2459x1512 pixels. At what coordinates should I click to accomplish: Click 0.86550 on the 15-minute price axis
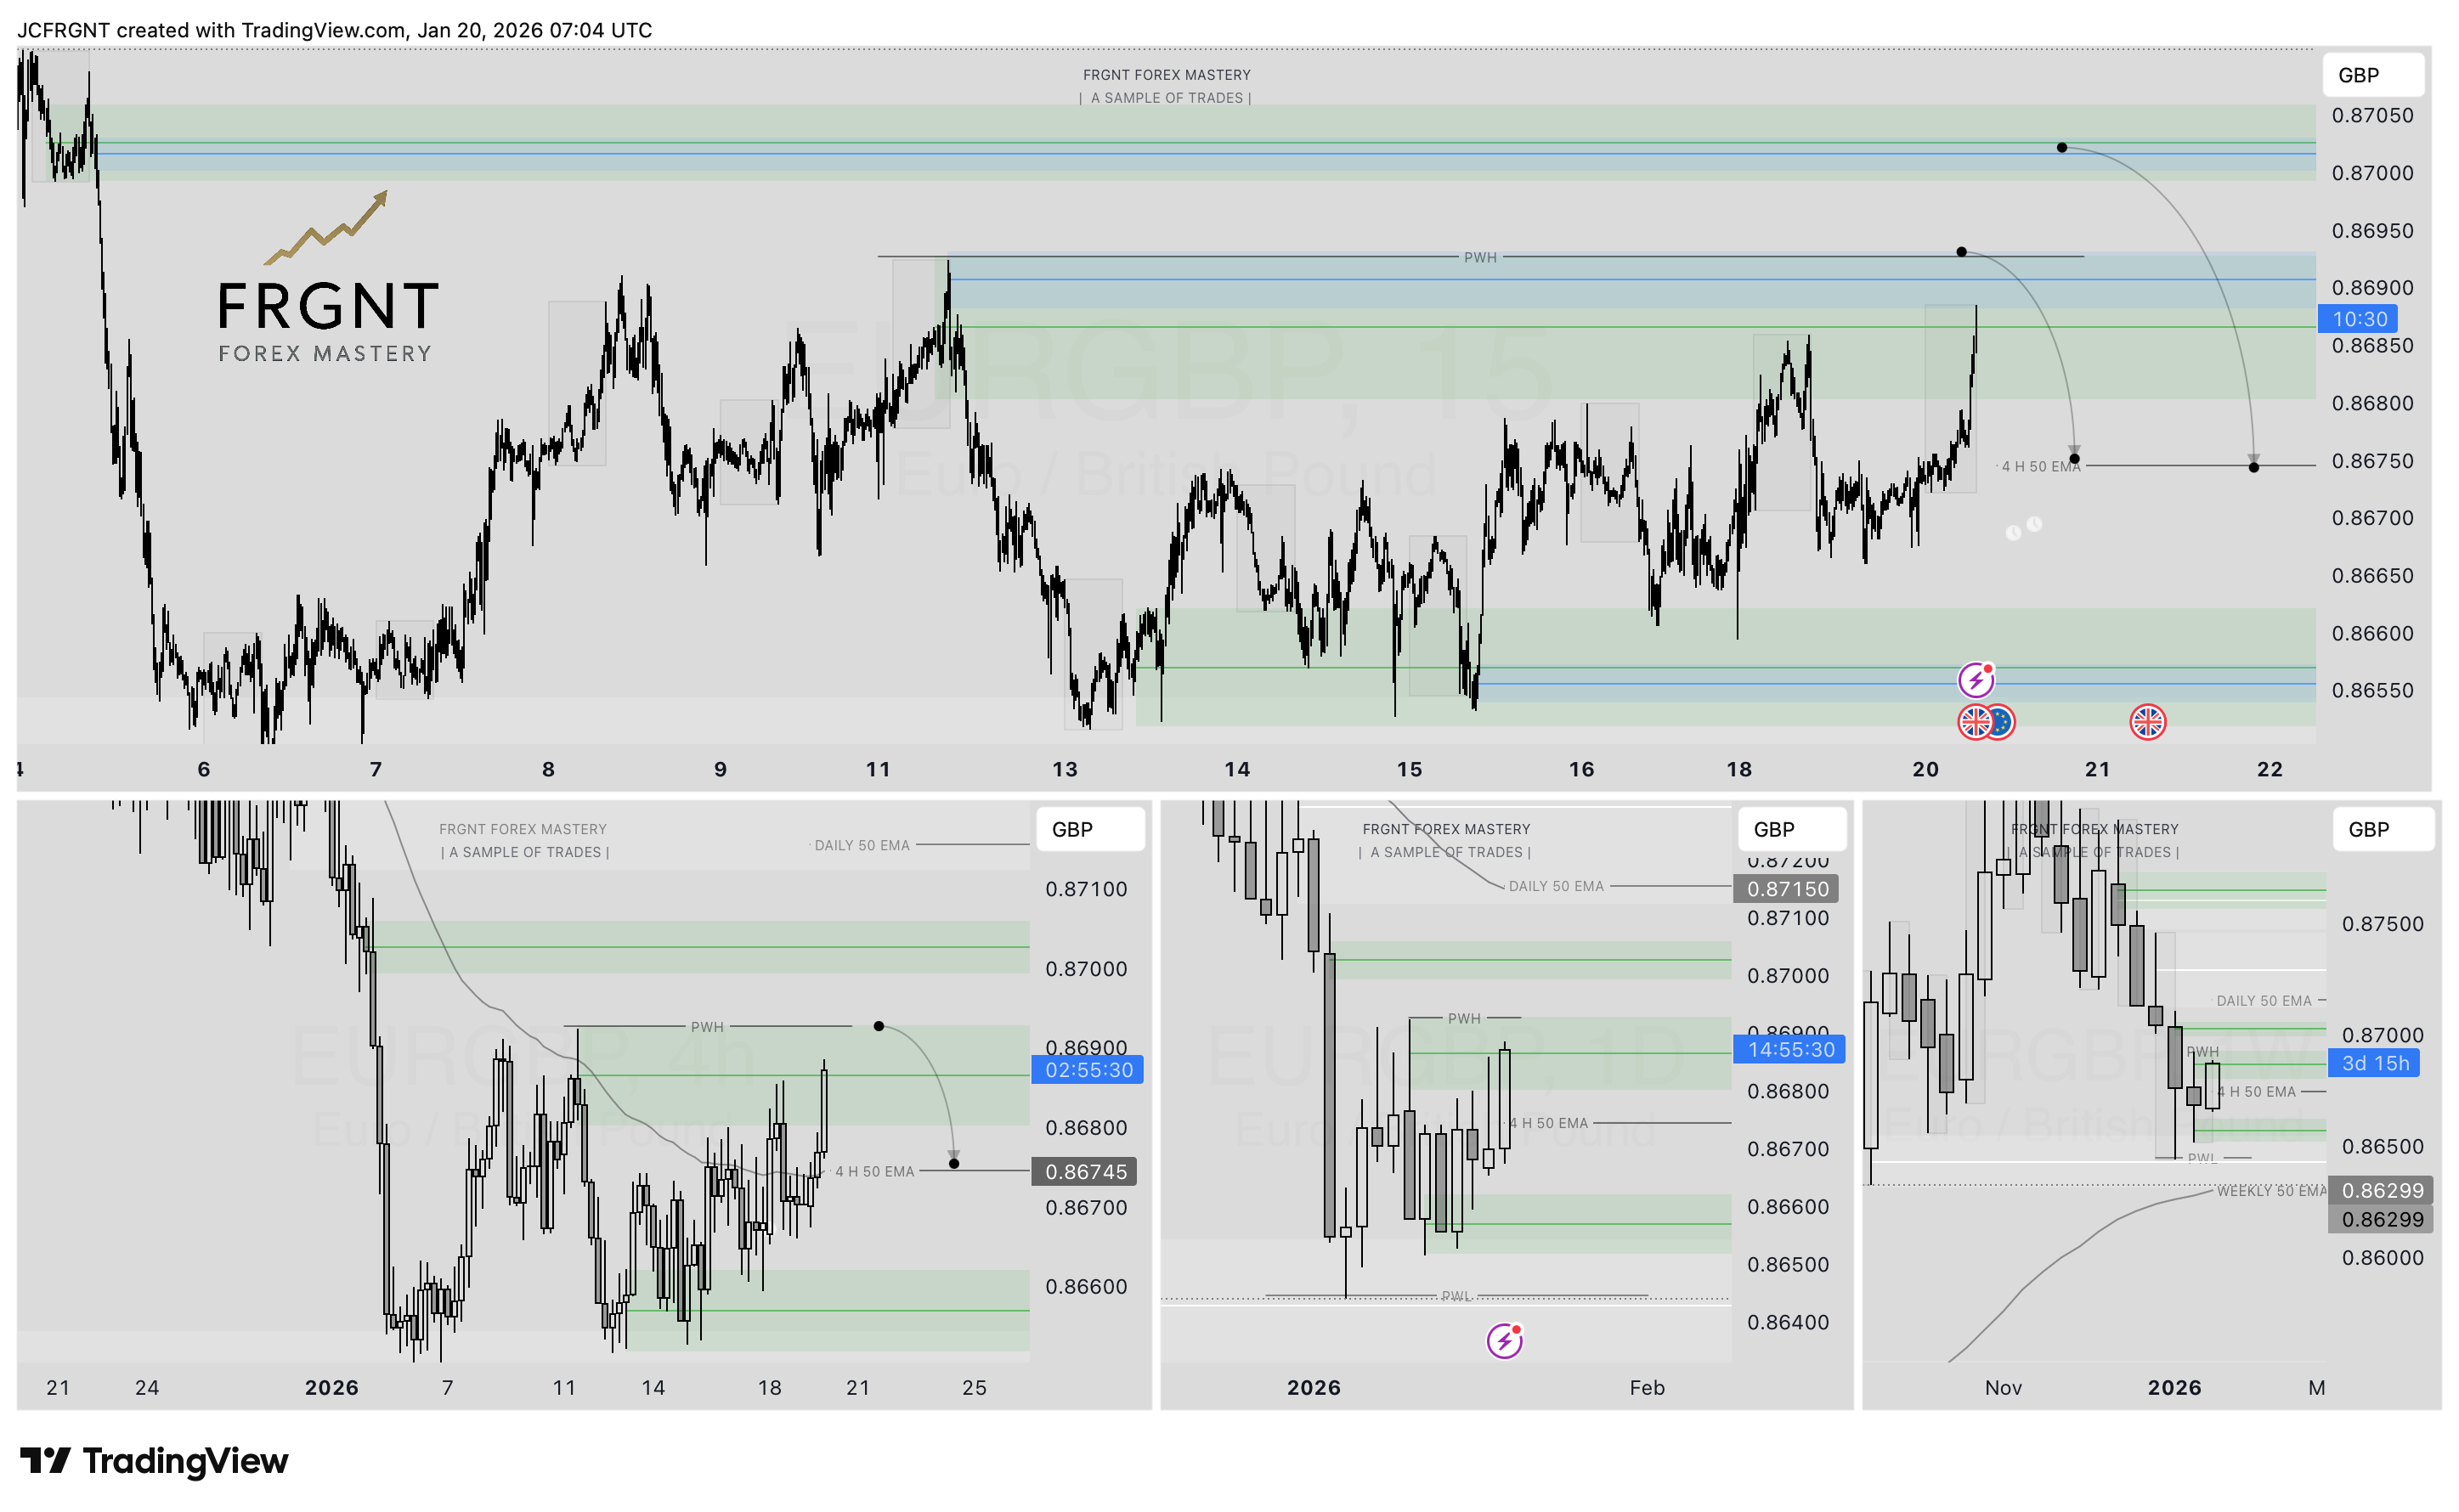[2372, 690]
